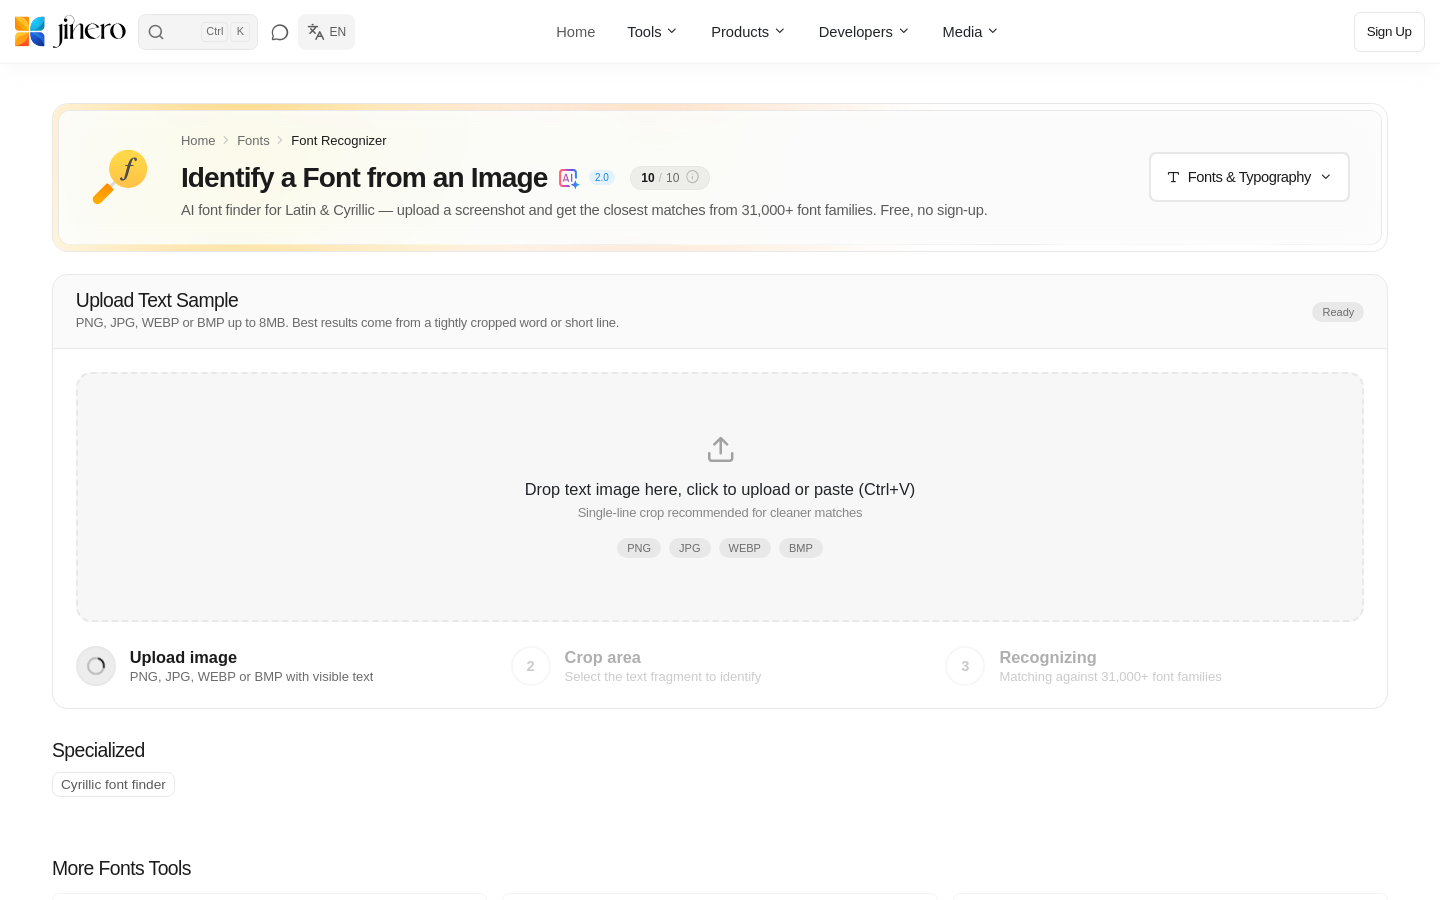
Task: Click the 2.0 version badge
Action: [x=602, y=178]
